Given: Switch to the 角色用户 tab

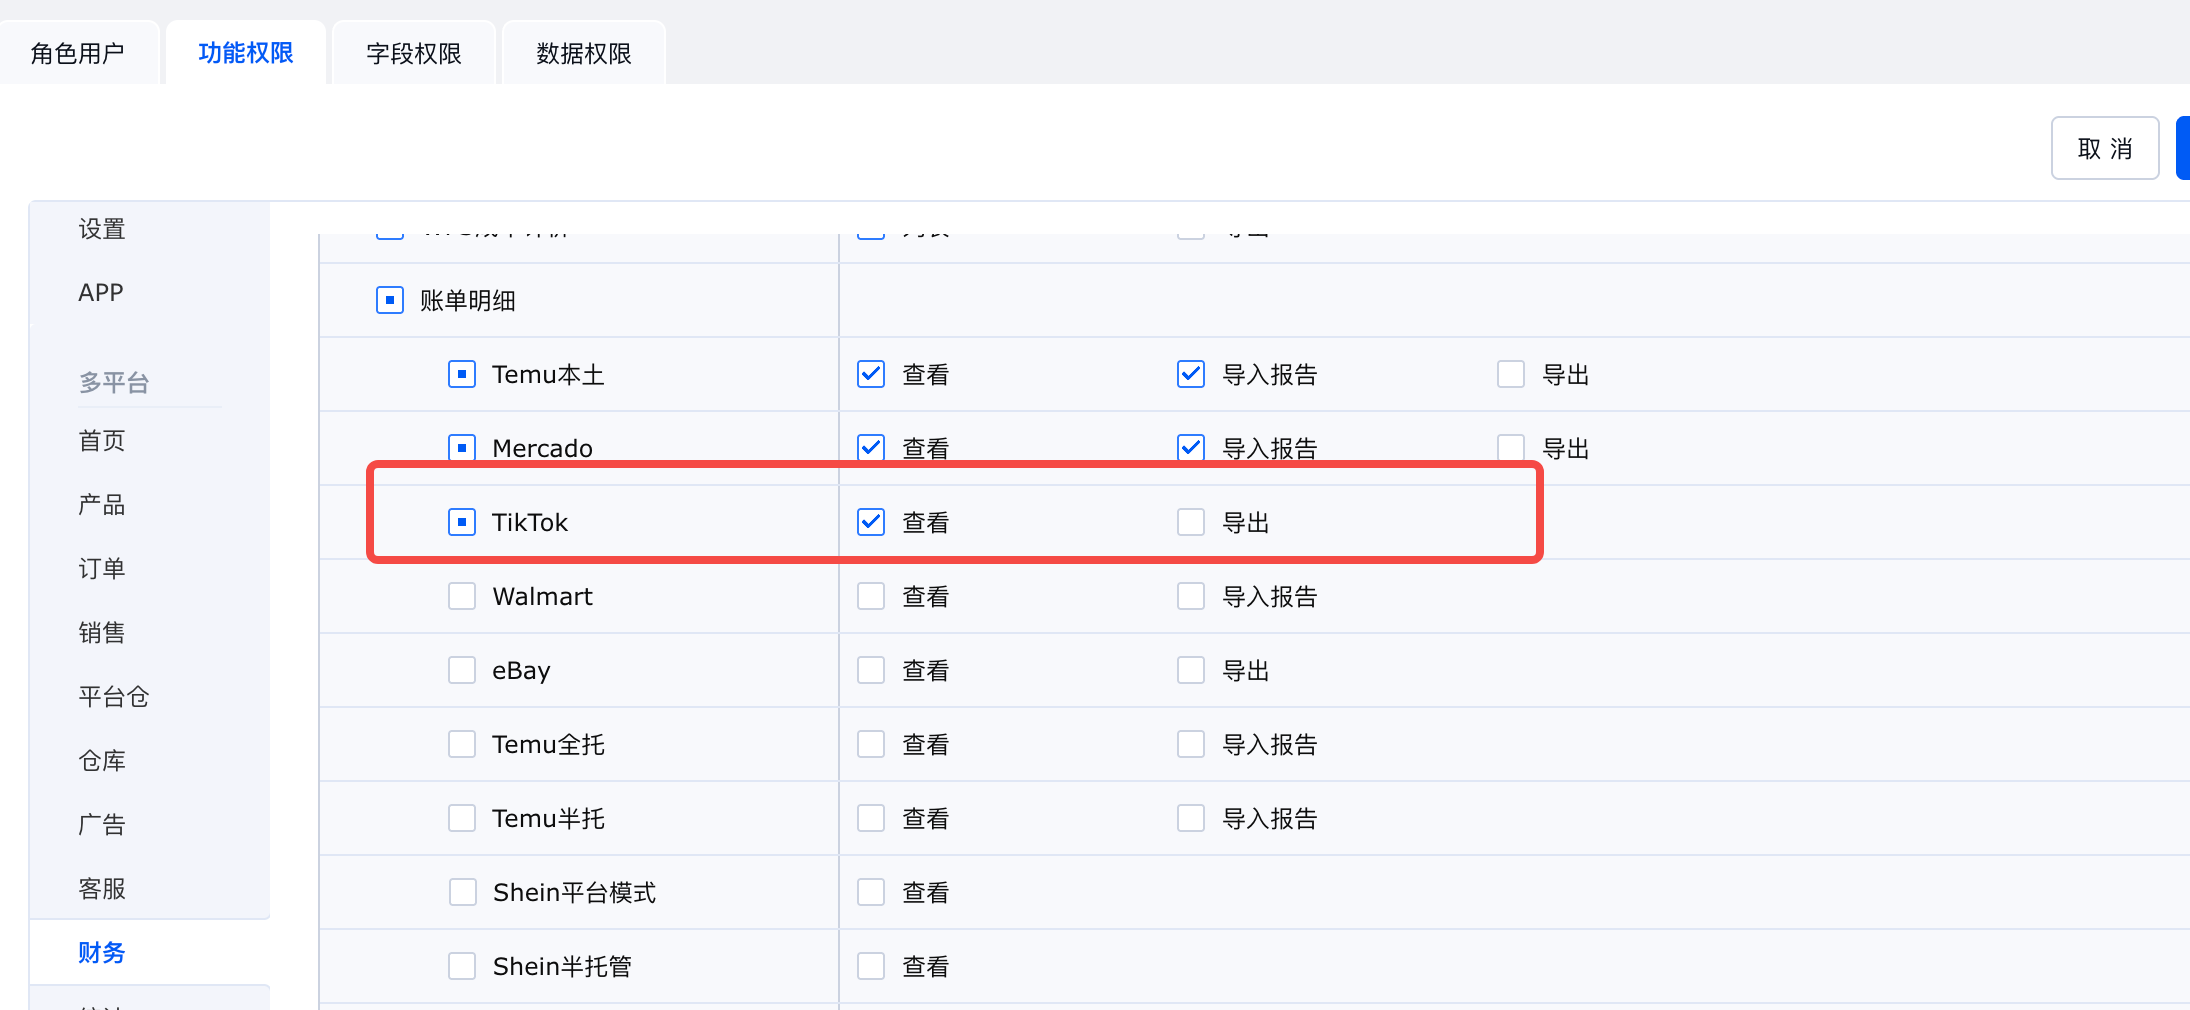Looking at the screenshot, I should tap(78, 53).
